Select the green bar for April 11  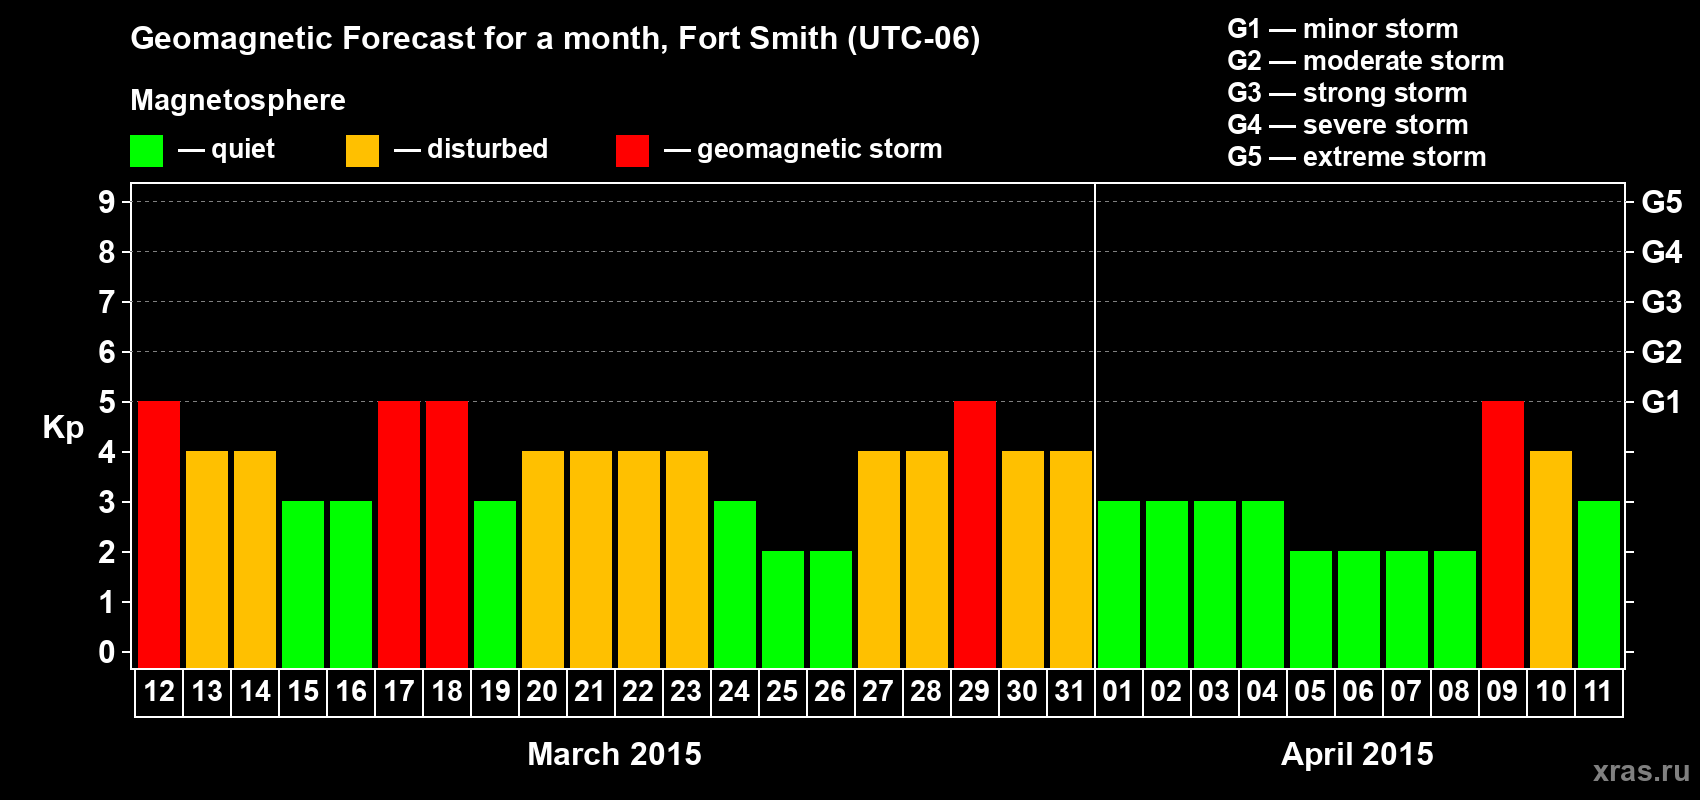[1599, 585]
